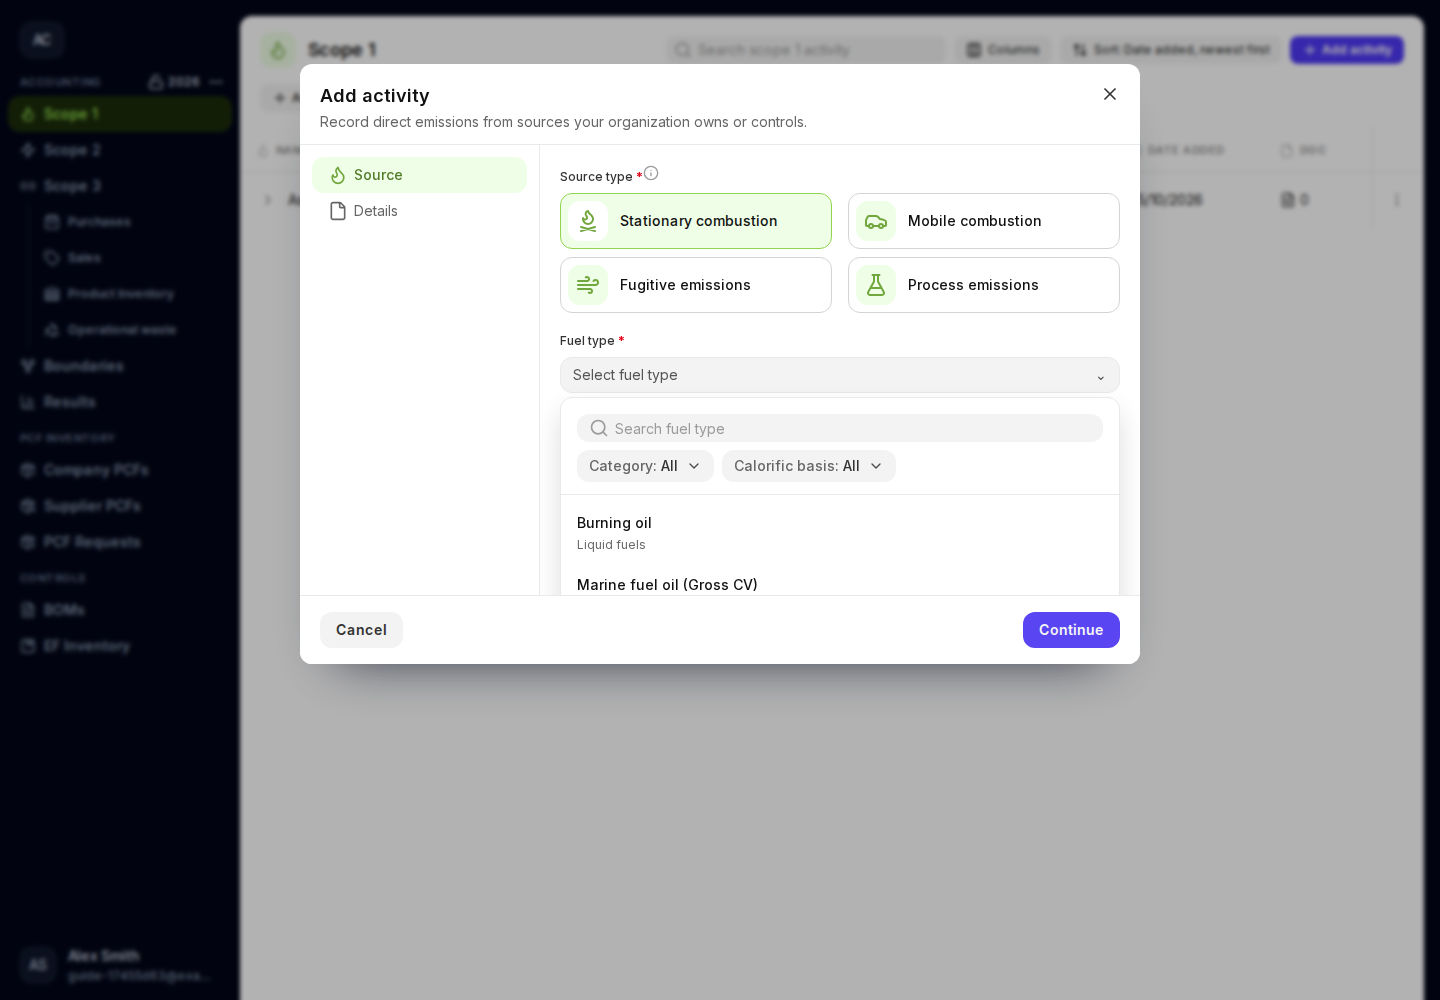Click Add activity button in background page

click(1347, 50)
